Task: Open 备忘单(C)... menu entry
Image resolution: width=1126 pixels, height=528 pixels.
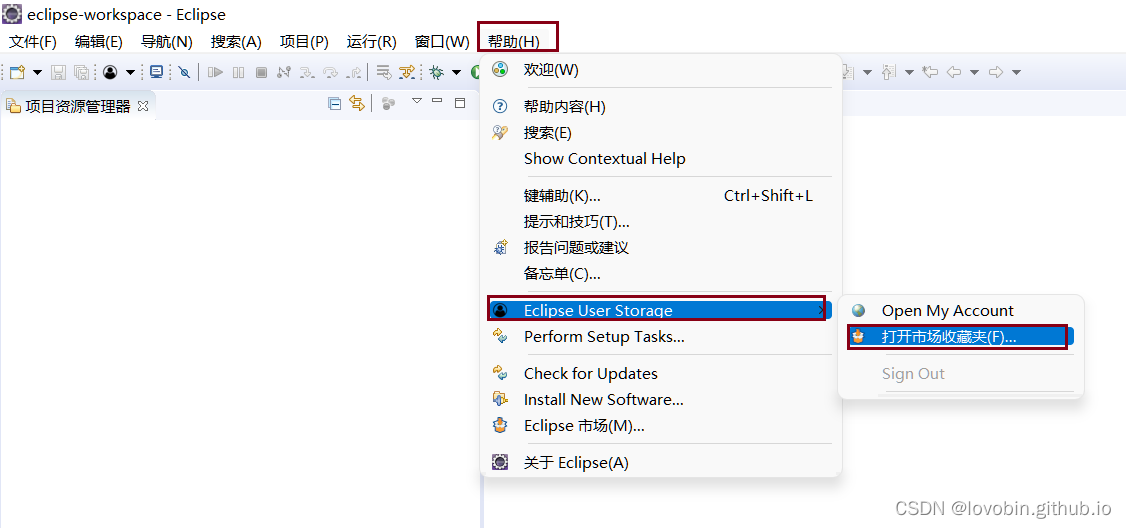Action: [661, 274]
